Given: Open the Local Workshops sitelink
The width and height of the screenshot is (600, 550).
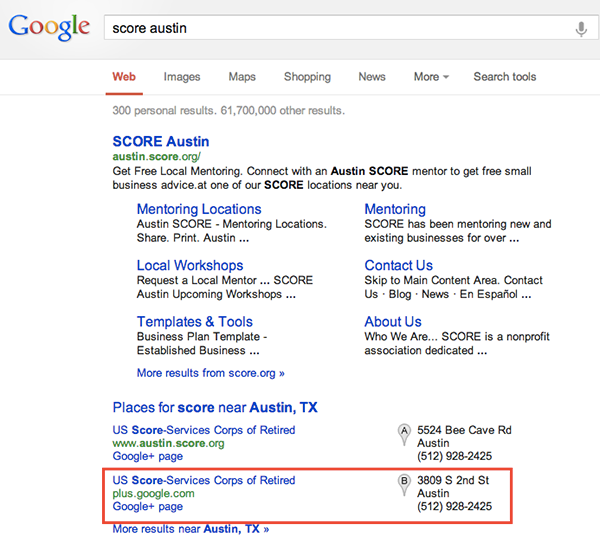Looking at the screenshot, I should click(190, 265).
